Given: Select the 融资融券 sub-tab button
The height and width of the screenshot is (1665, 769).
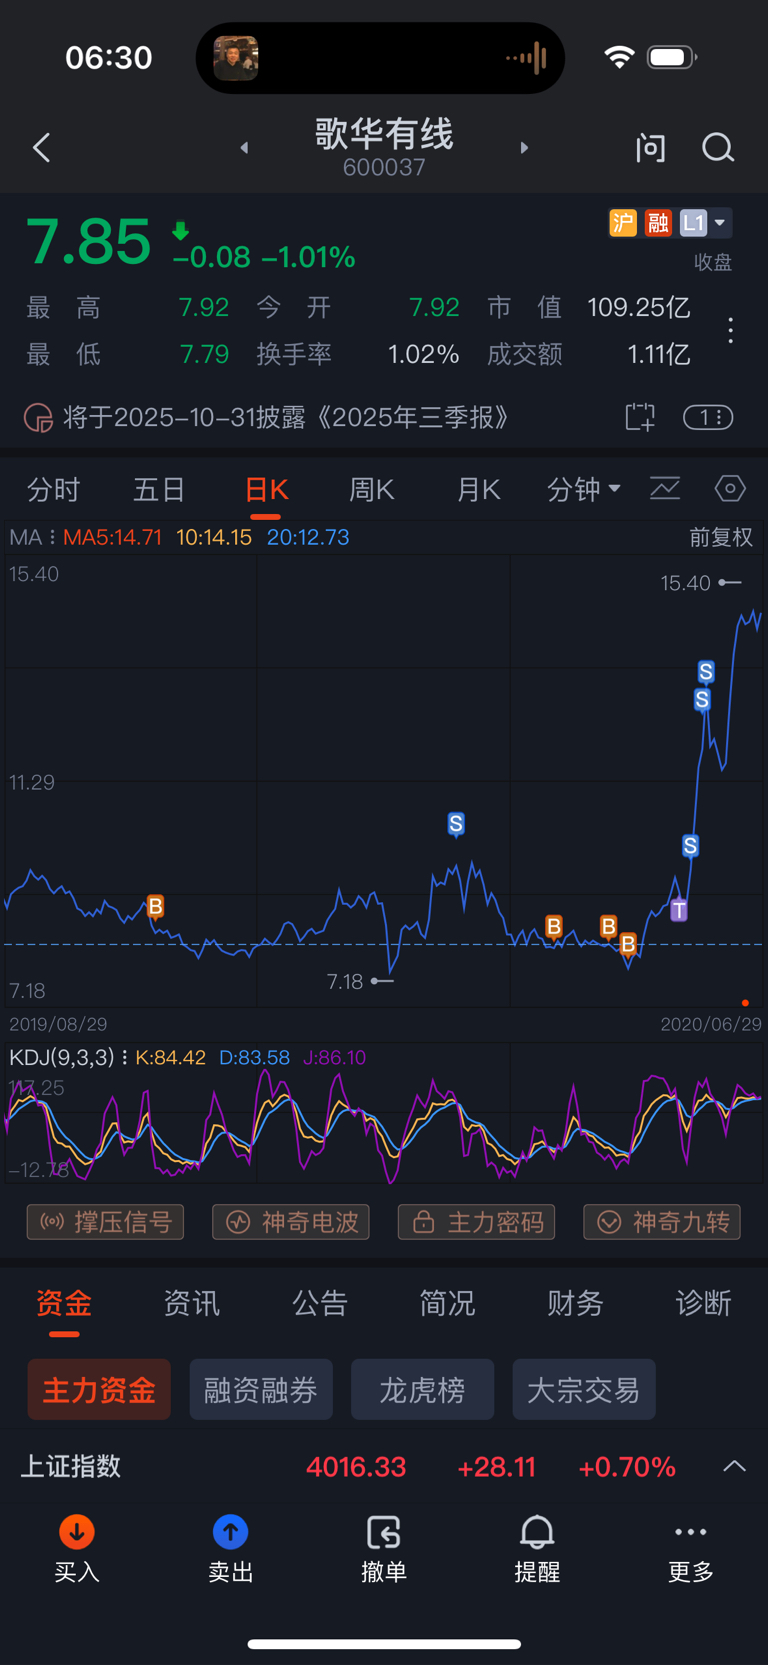Looking at the screenshot, I should (x=261, y=1389).
